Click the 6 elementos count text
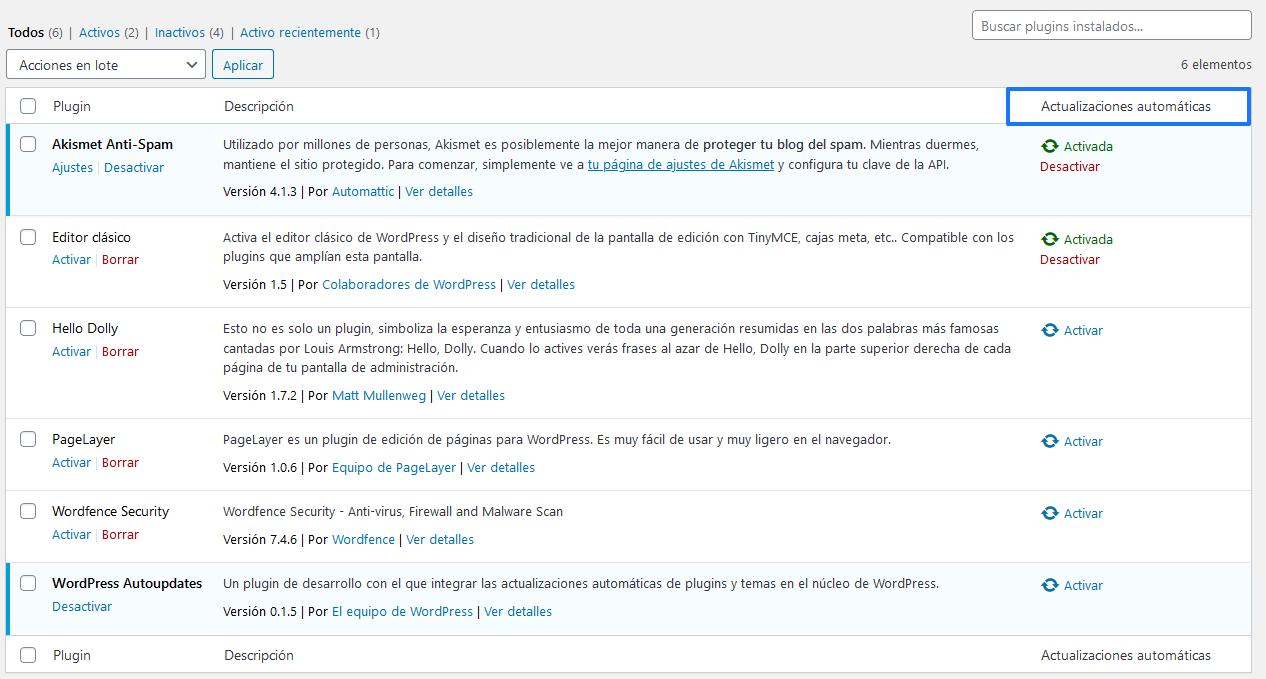 click(1216, 64)
